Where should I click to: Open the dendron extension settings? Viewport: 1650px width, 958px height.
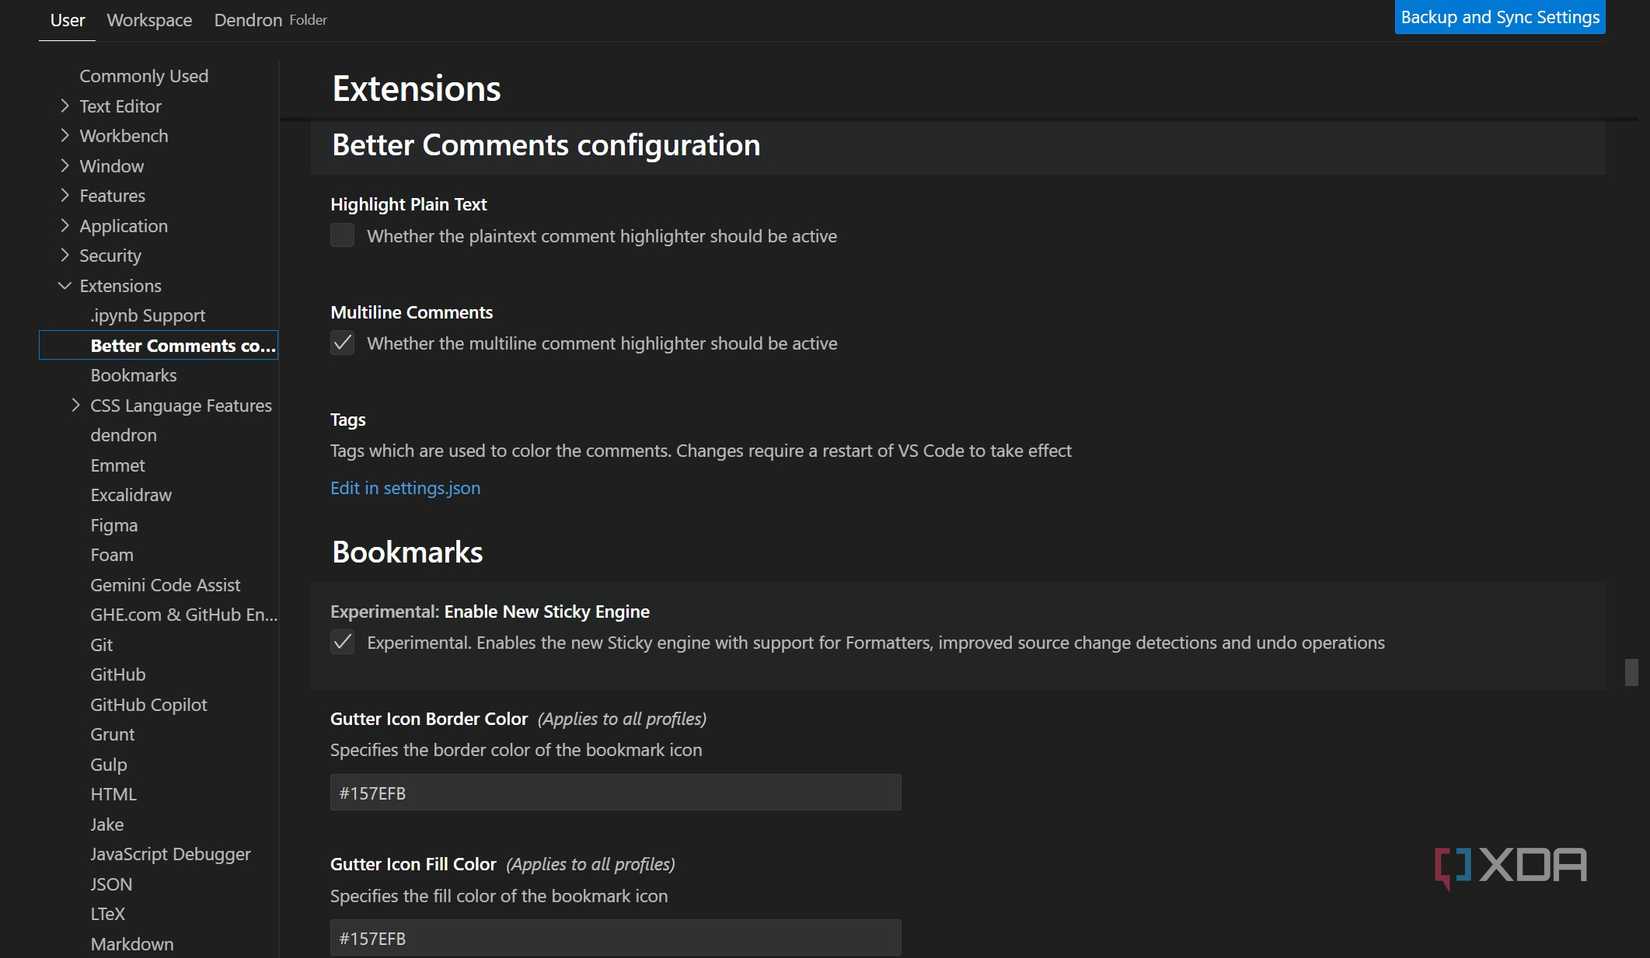click(124, 435)
